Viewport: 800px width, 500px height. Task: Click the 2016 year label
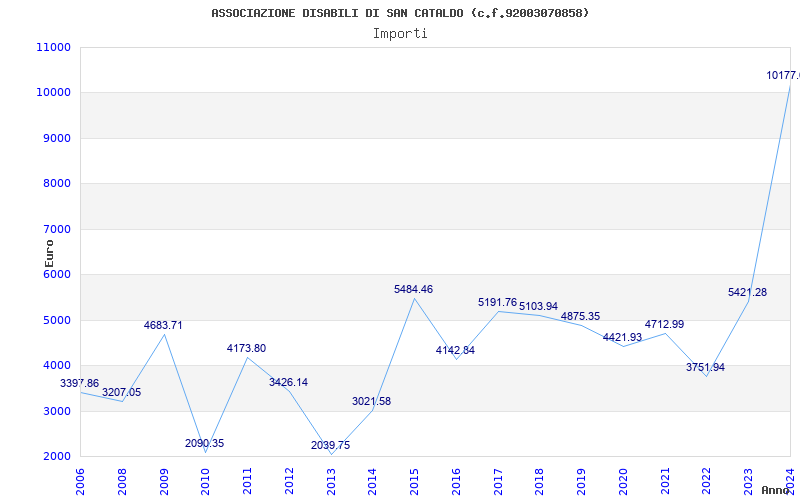456,482
